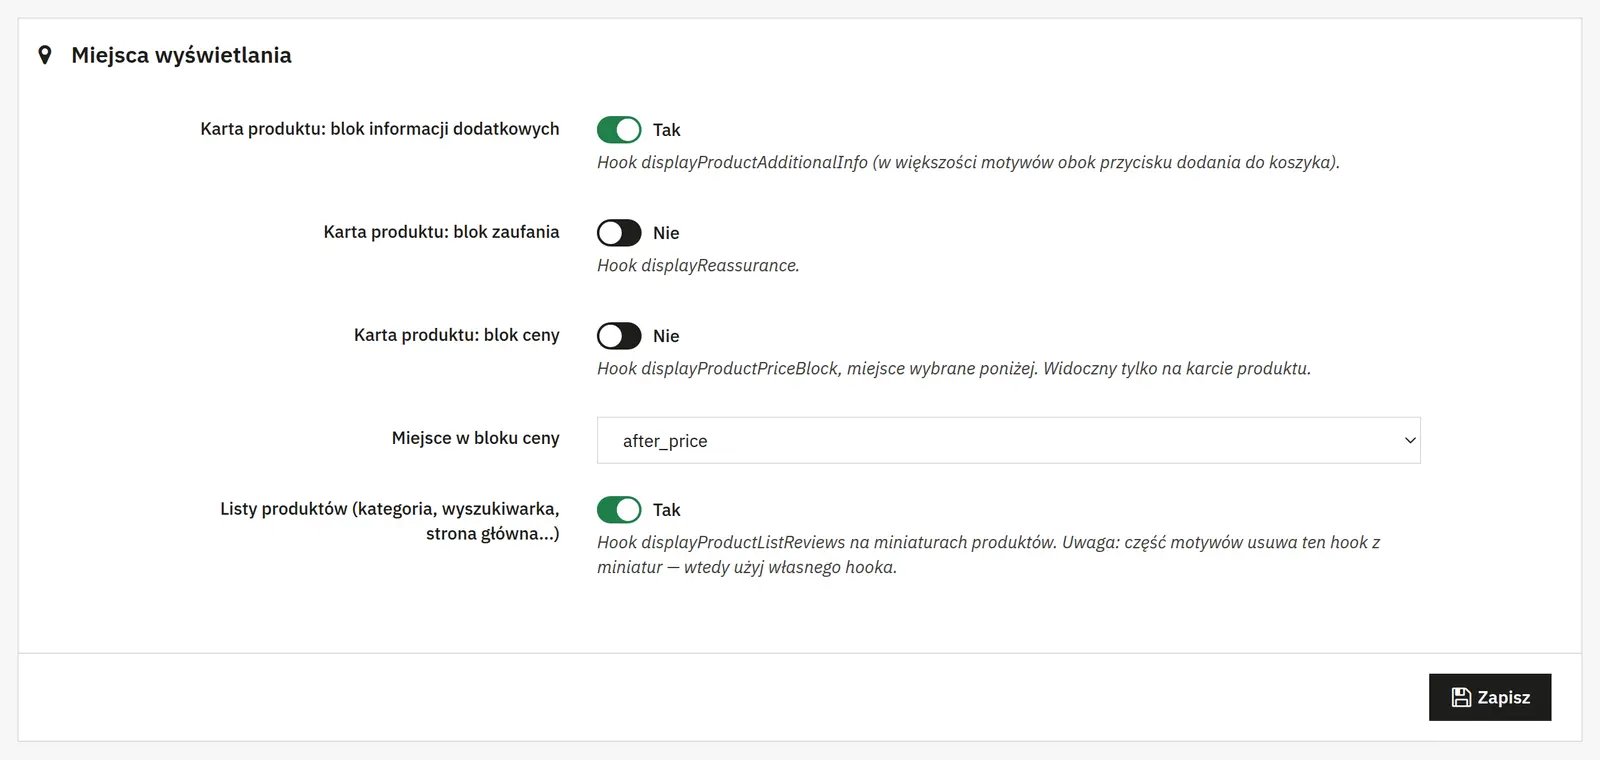
Task: Click the Tak label for Listy produktów
Action: pyautogui.click(x=666, y=510)
